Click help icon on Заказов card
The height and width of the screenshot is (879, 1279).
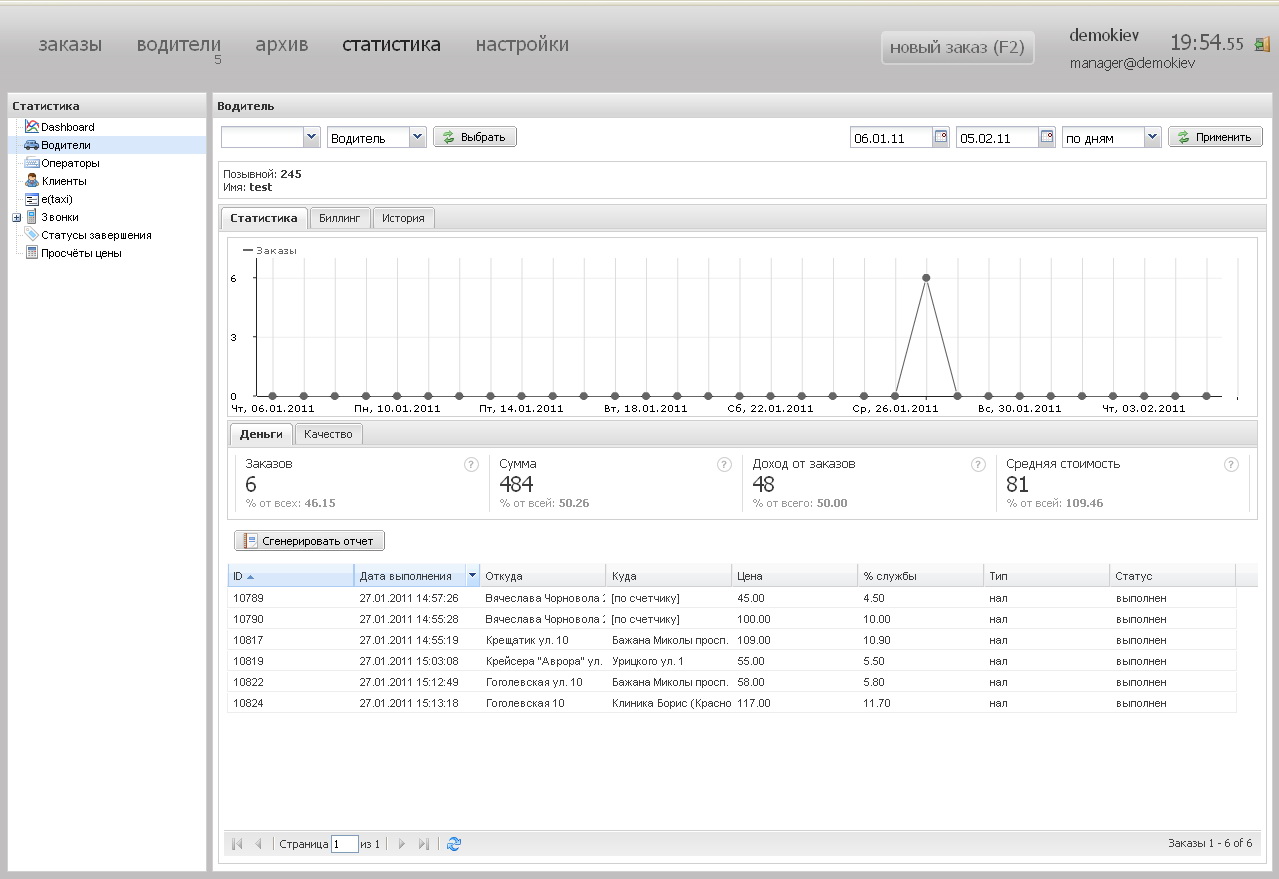coord(471,465)
